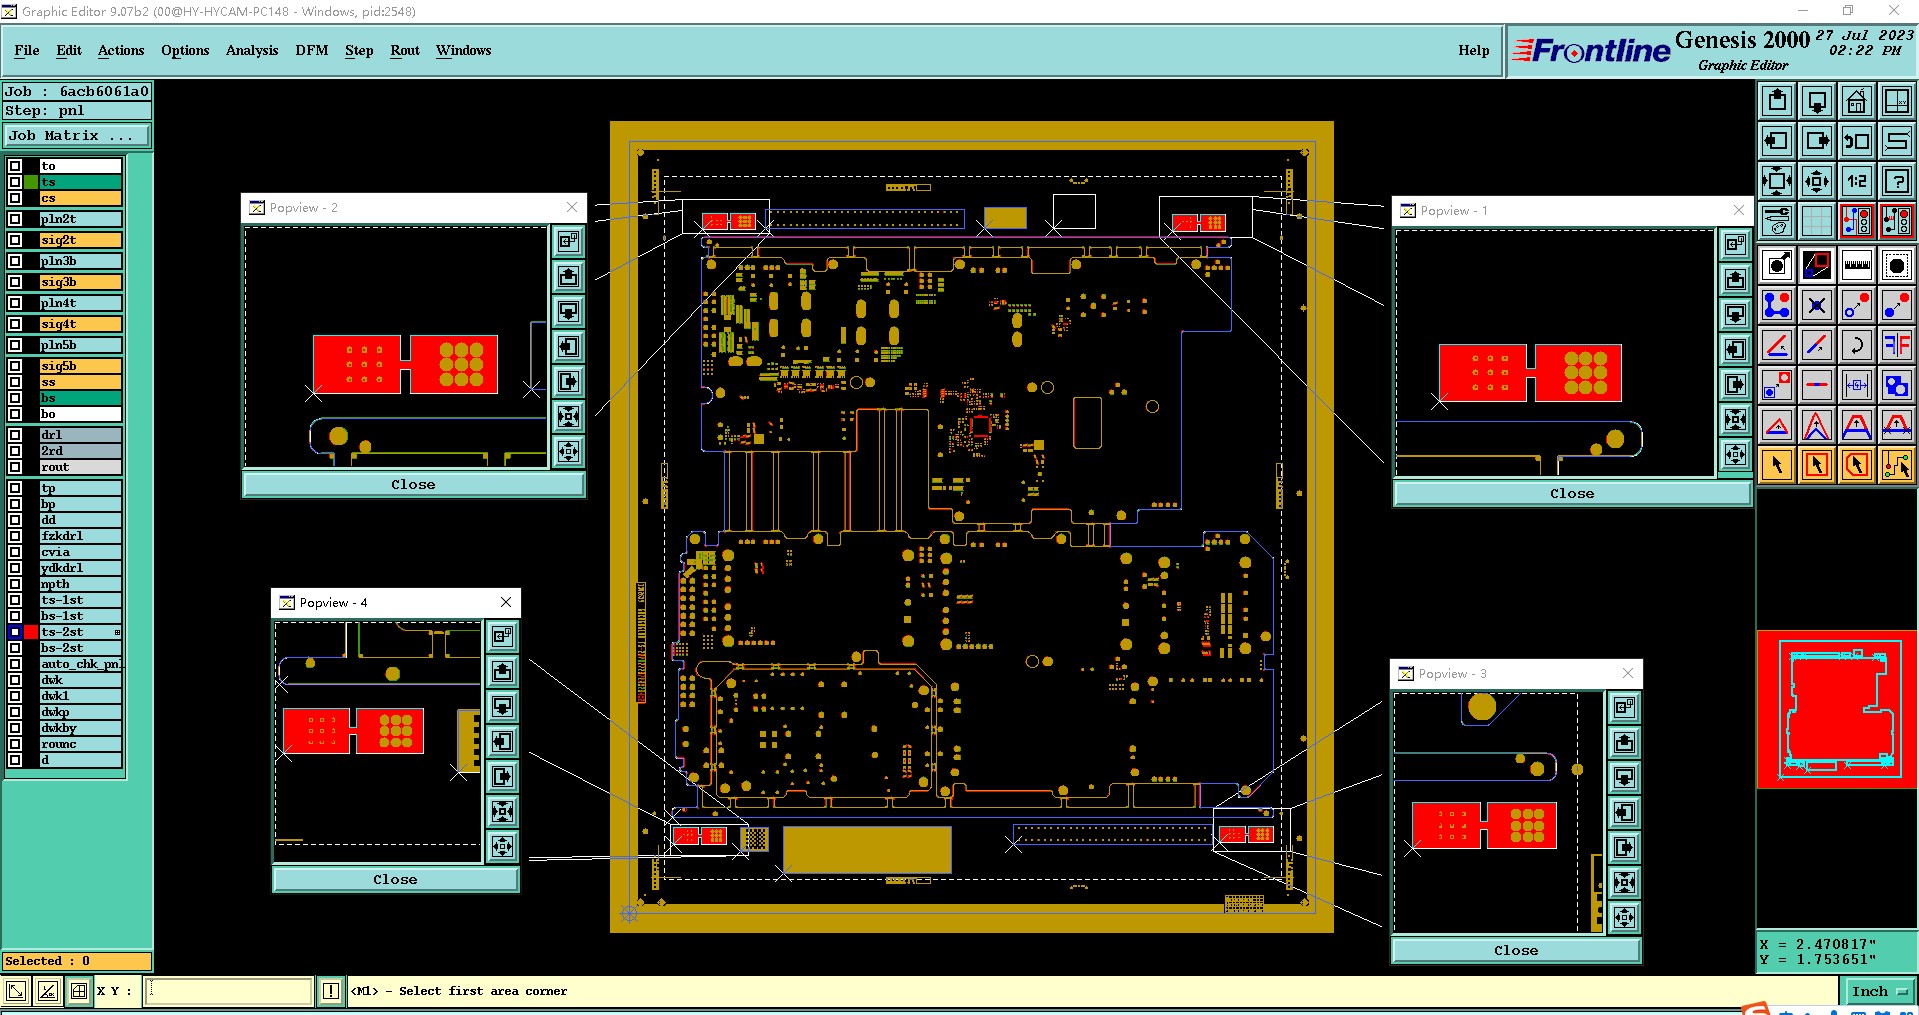Select the plain arrow selection tool
Viewport: 1919px width, 1015px height.
coord(1777,465)
